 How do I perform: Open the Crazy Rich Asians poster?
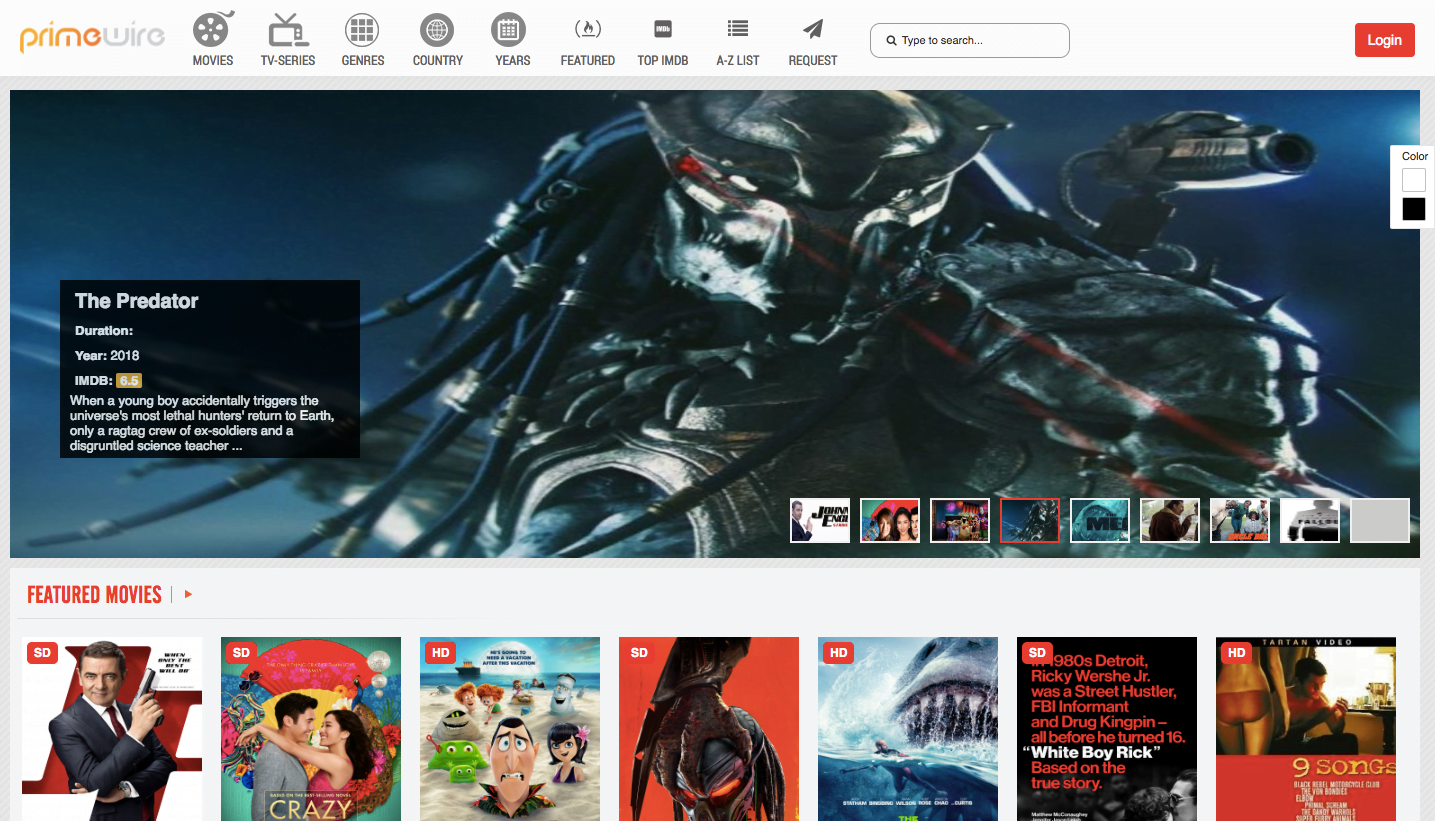[311, 729]
